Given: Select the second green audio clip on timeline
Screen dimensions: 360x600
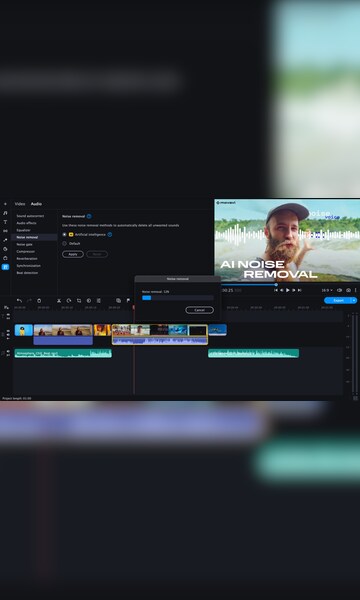Looking at the screenshot, I should [253, 353].
